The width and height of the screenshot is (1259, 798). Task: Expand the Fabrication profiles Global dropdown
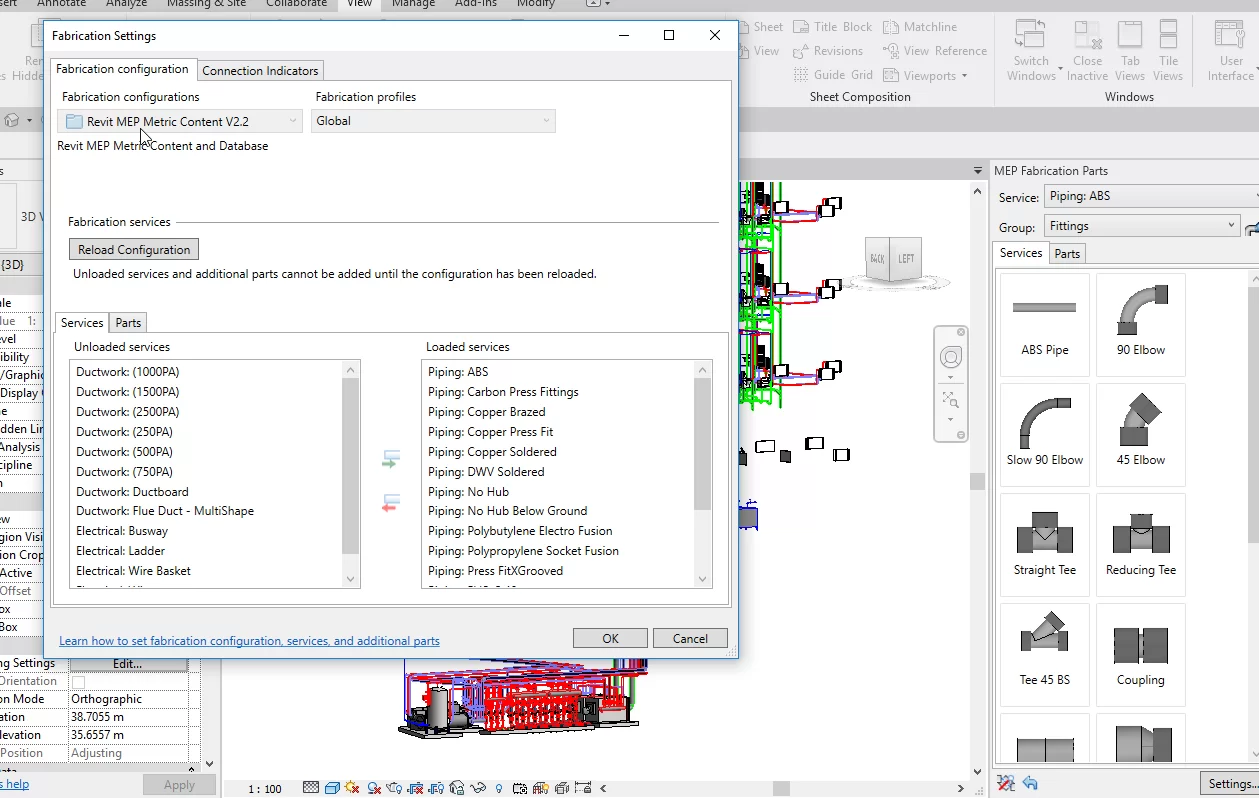[x=433, y=121]
